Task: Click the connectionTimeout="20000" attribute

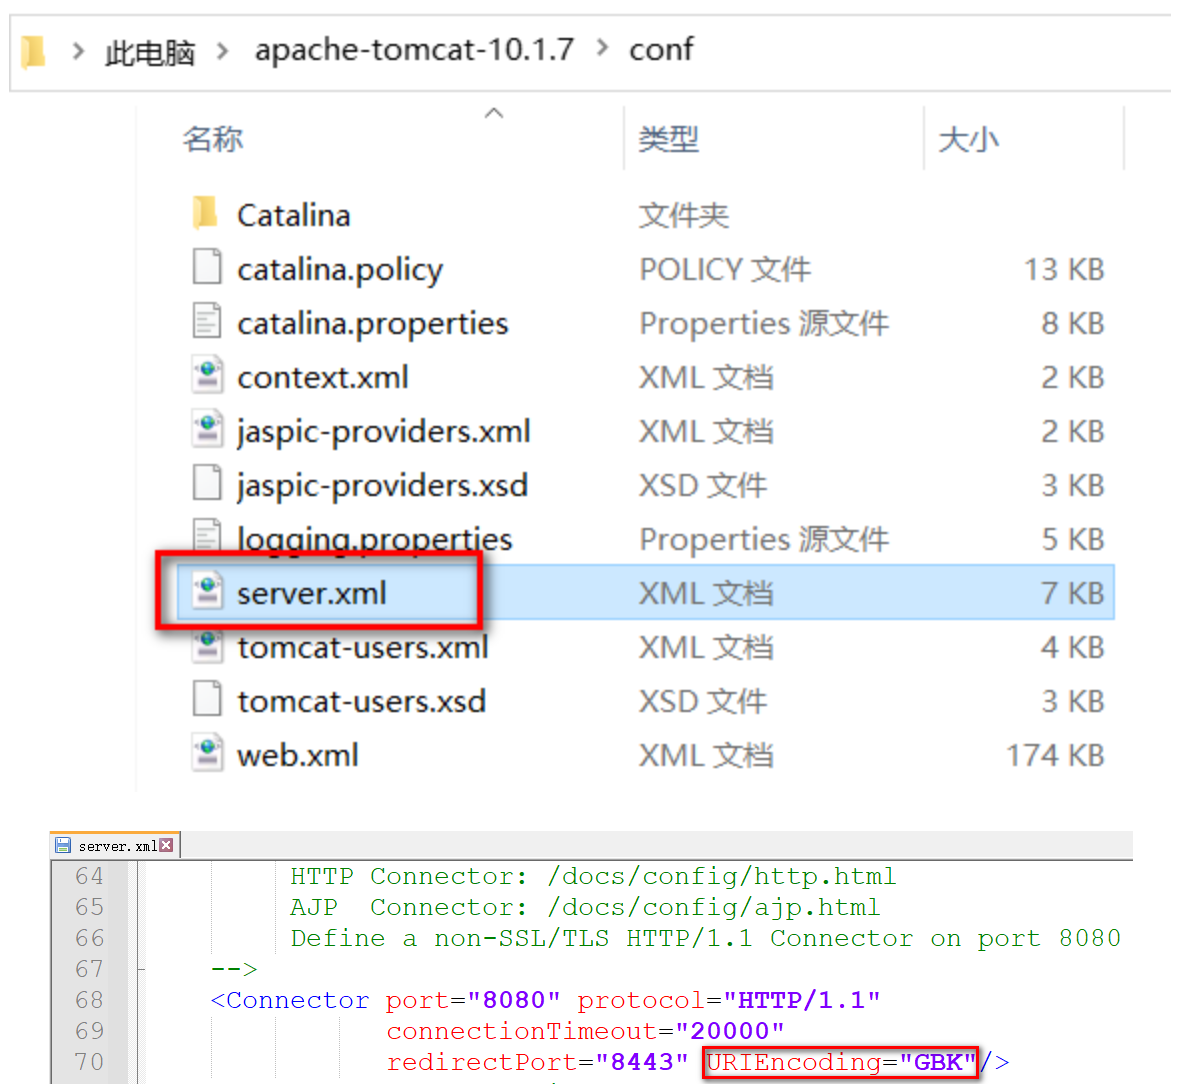Action: [x=586, y=1031]
